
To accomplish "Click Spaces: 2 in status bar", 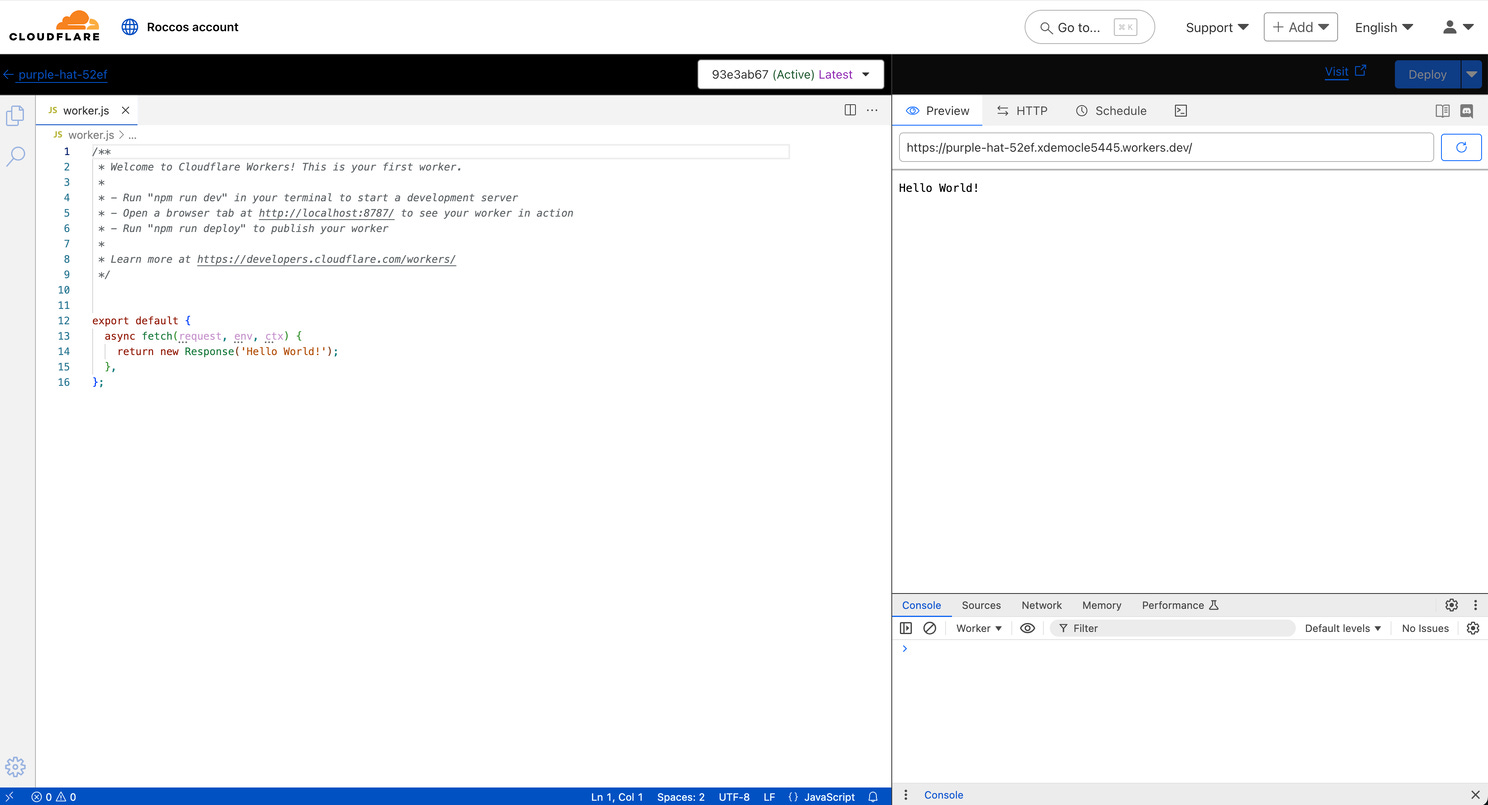I will click(x=681, y=797).
